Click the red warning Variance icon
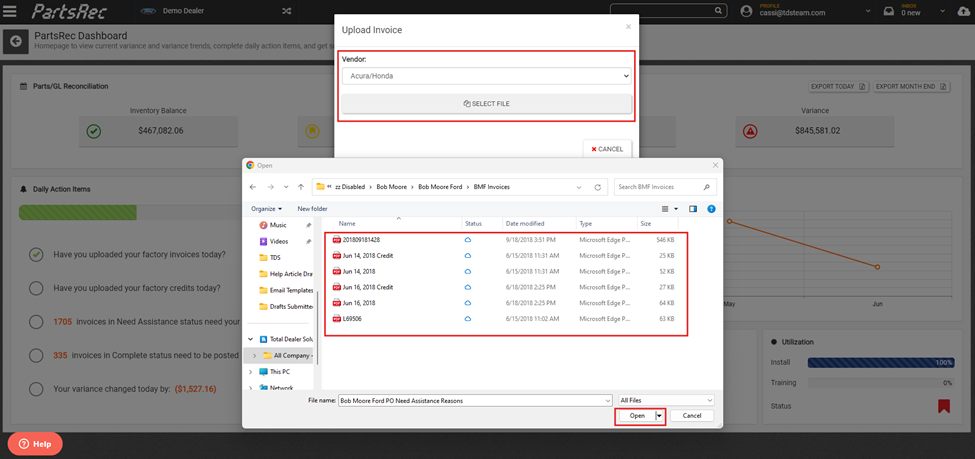 pos(751,131)
